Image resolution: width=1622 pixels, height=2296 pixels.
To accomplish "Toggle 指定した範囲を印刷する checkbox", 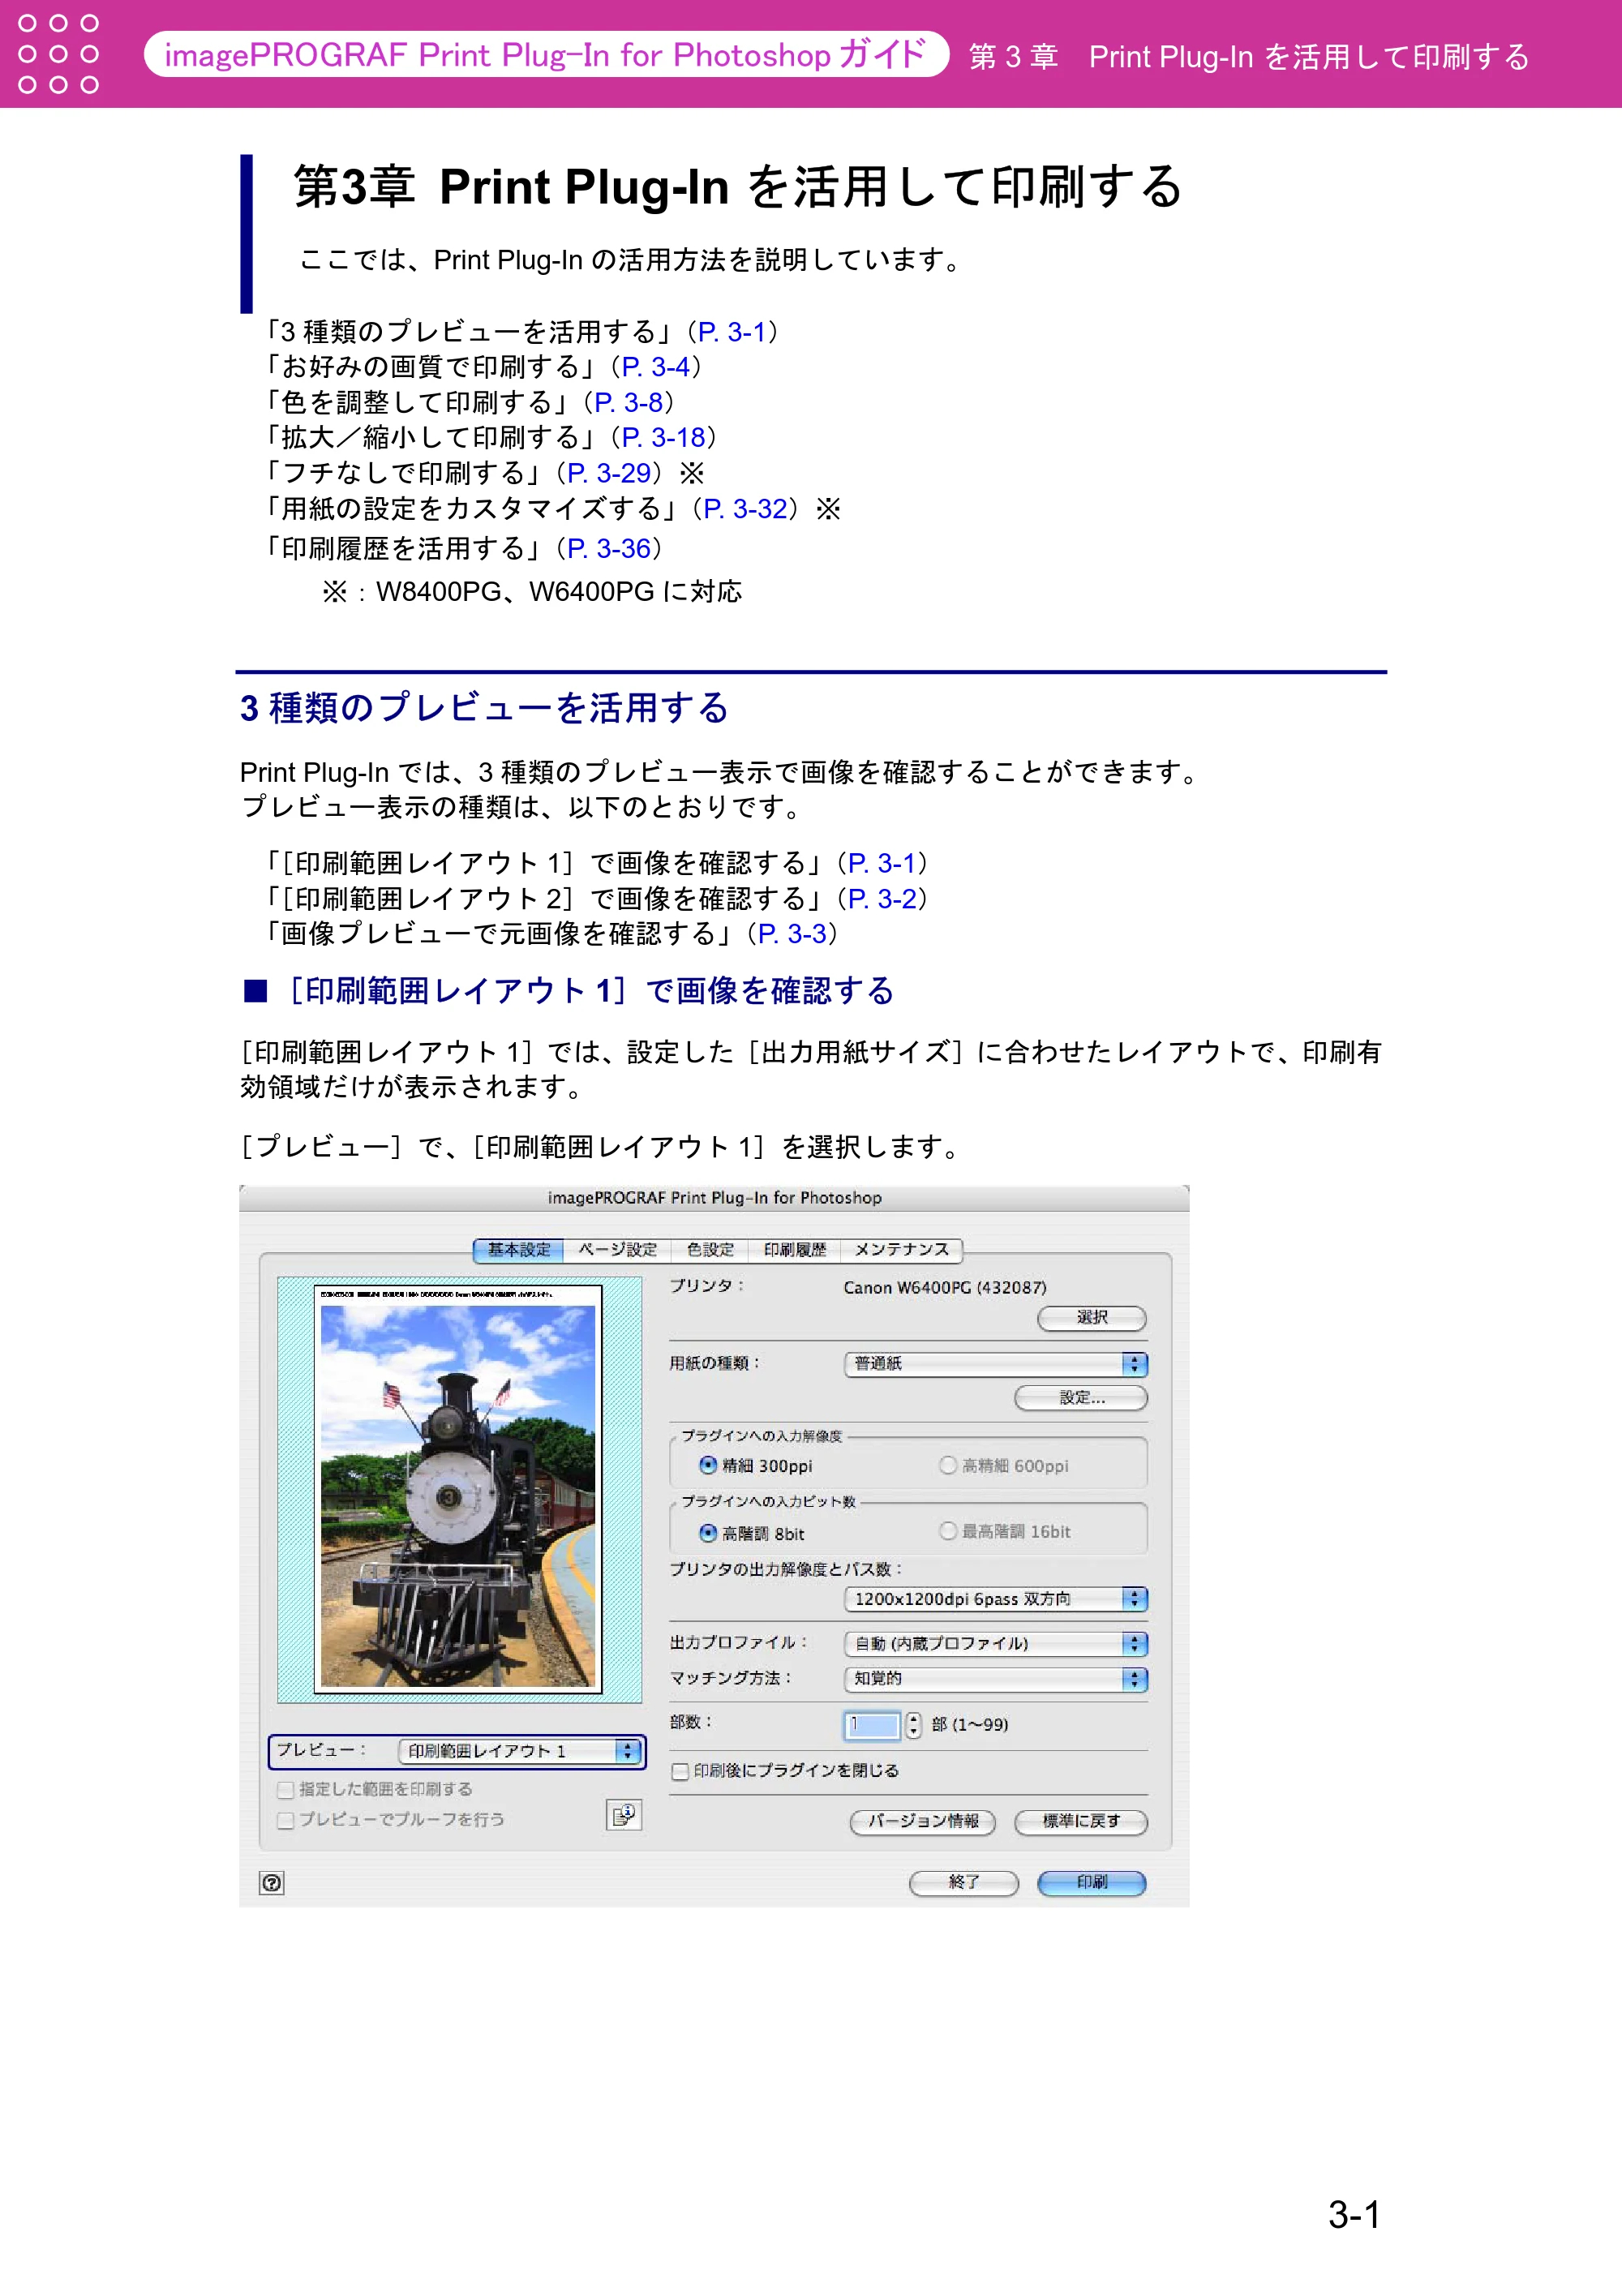I will [x=286, y=1789].
